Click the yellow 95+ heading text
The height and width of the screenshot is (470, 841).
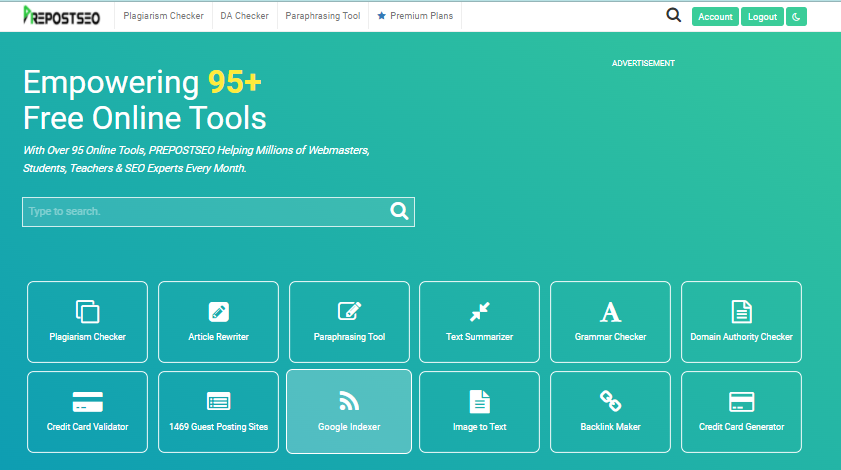pyautogui.click(x=234, y=82)
